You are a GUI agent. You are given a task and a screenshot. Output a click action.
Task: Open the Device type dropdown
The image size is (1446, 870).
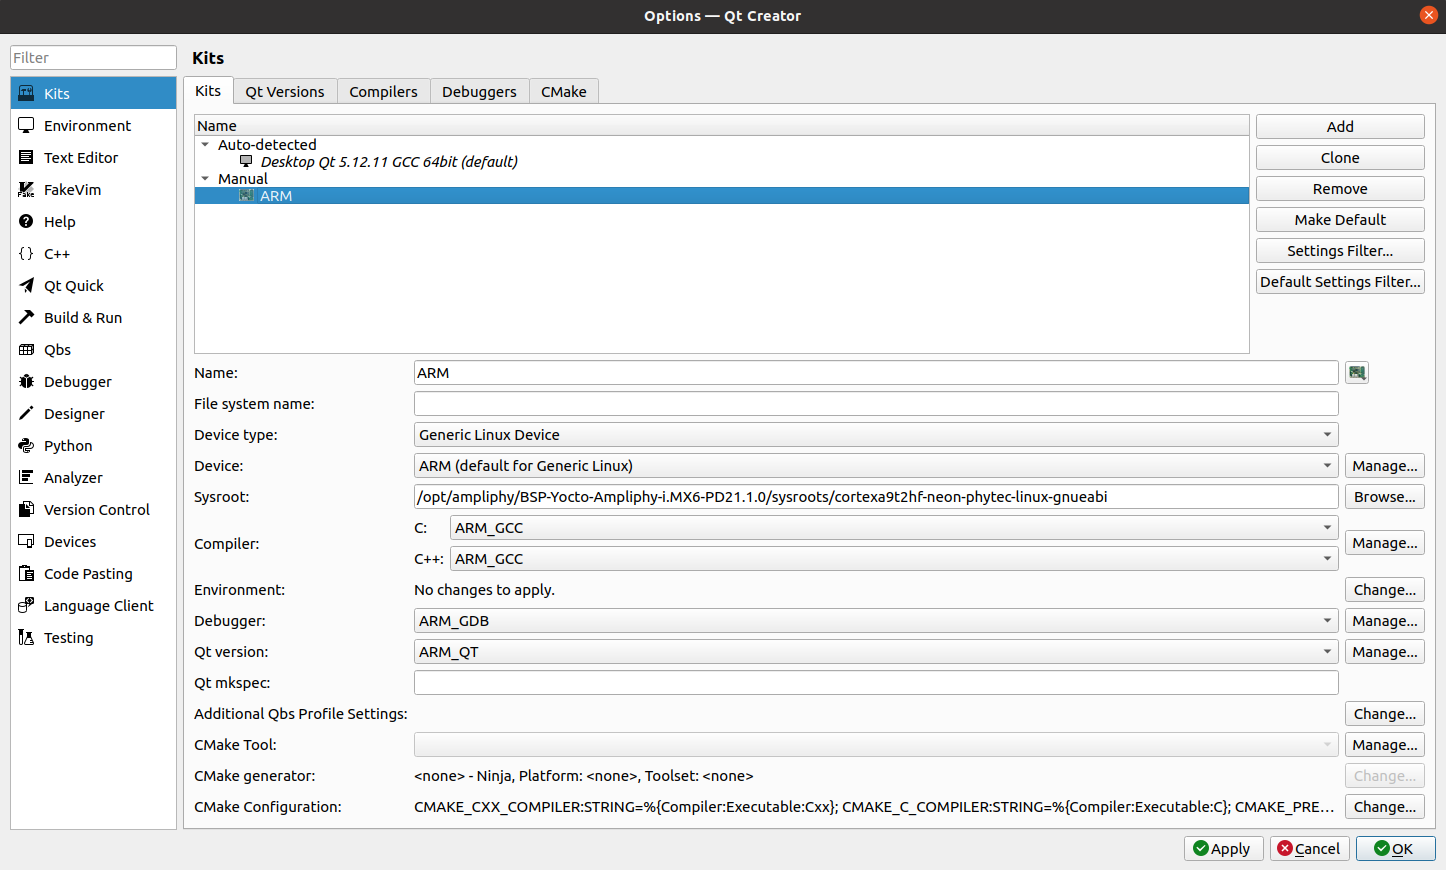coord(876,435)
